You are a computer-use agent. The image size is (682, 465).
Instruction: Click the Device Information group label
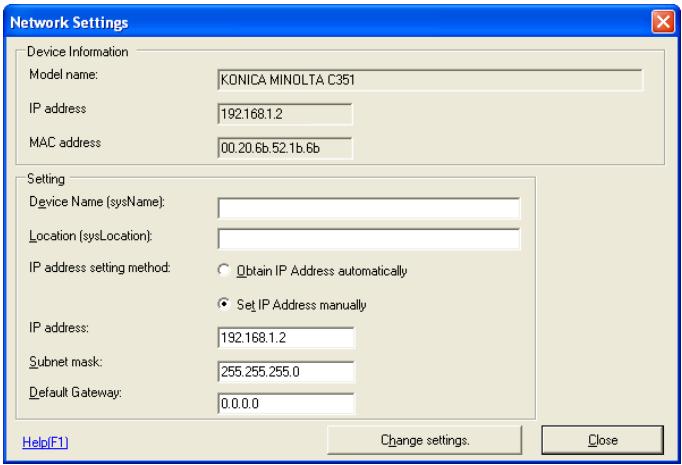click(77, 52)
